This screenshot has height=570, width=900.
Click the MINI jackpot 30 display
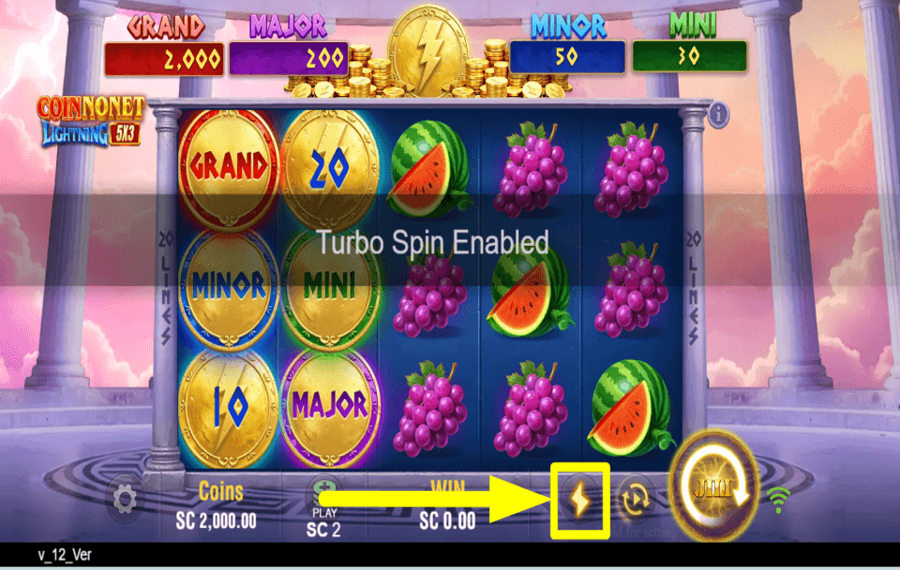[689, 56]
